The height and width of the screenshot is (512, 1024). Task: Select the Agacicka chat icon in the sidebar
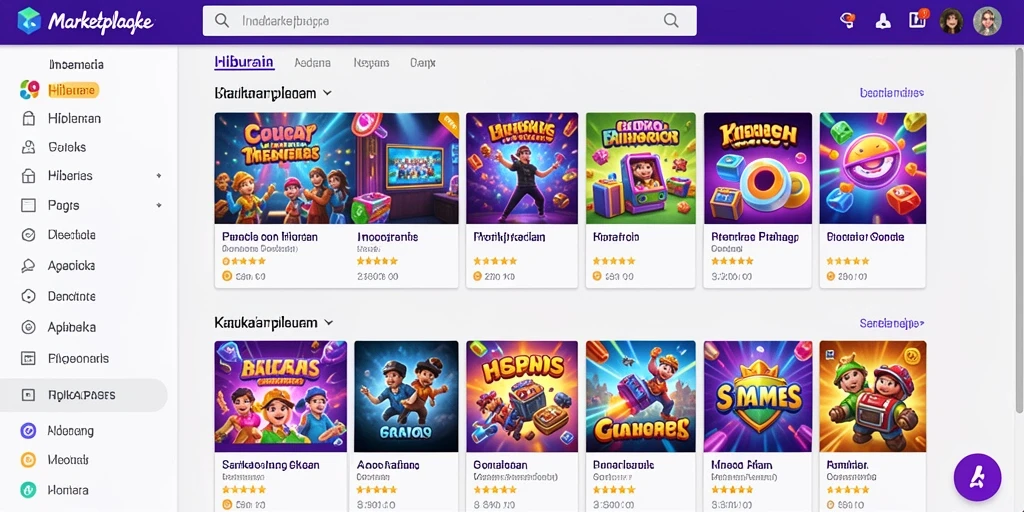pos(28,266)
